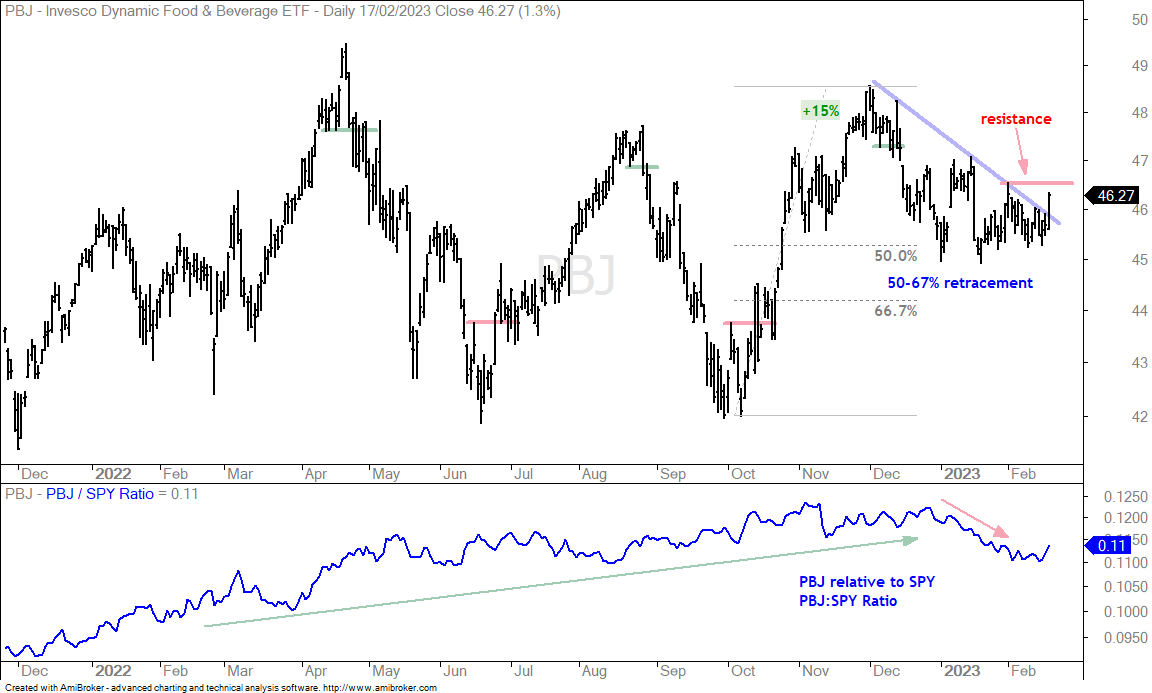Click the PBJ relative to SPY annotation

coord(867,582)
